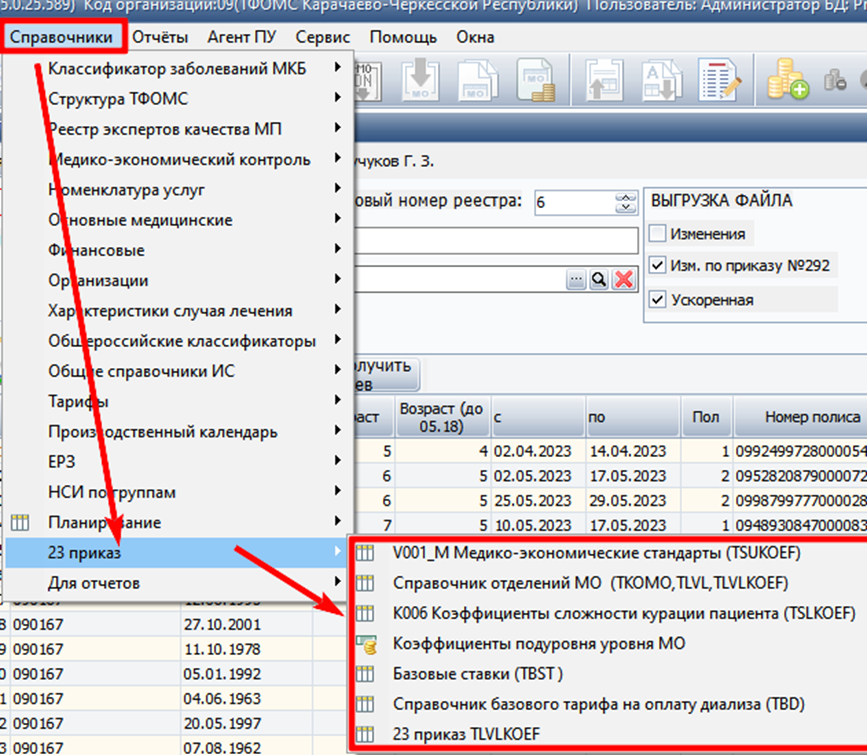Choose Справочник отделений МО (TKOMO,TLVL,TLVLKOEF)
867x755 pixels.
coord(591,583)
